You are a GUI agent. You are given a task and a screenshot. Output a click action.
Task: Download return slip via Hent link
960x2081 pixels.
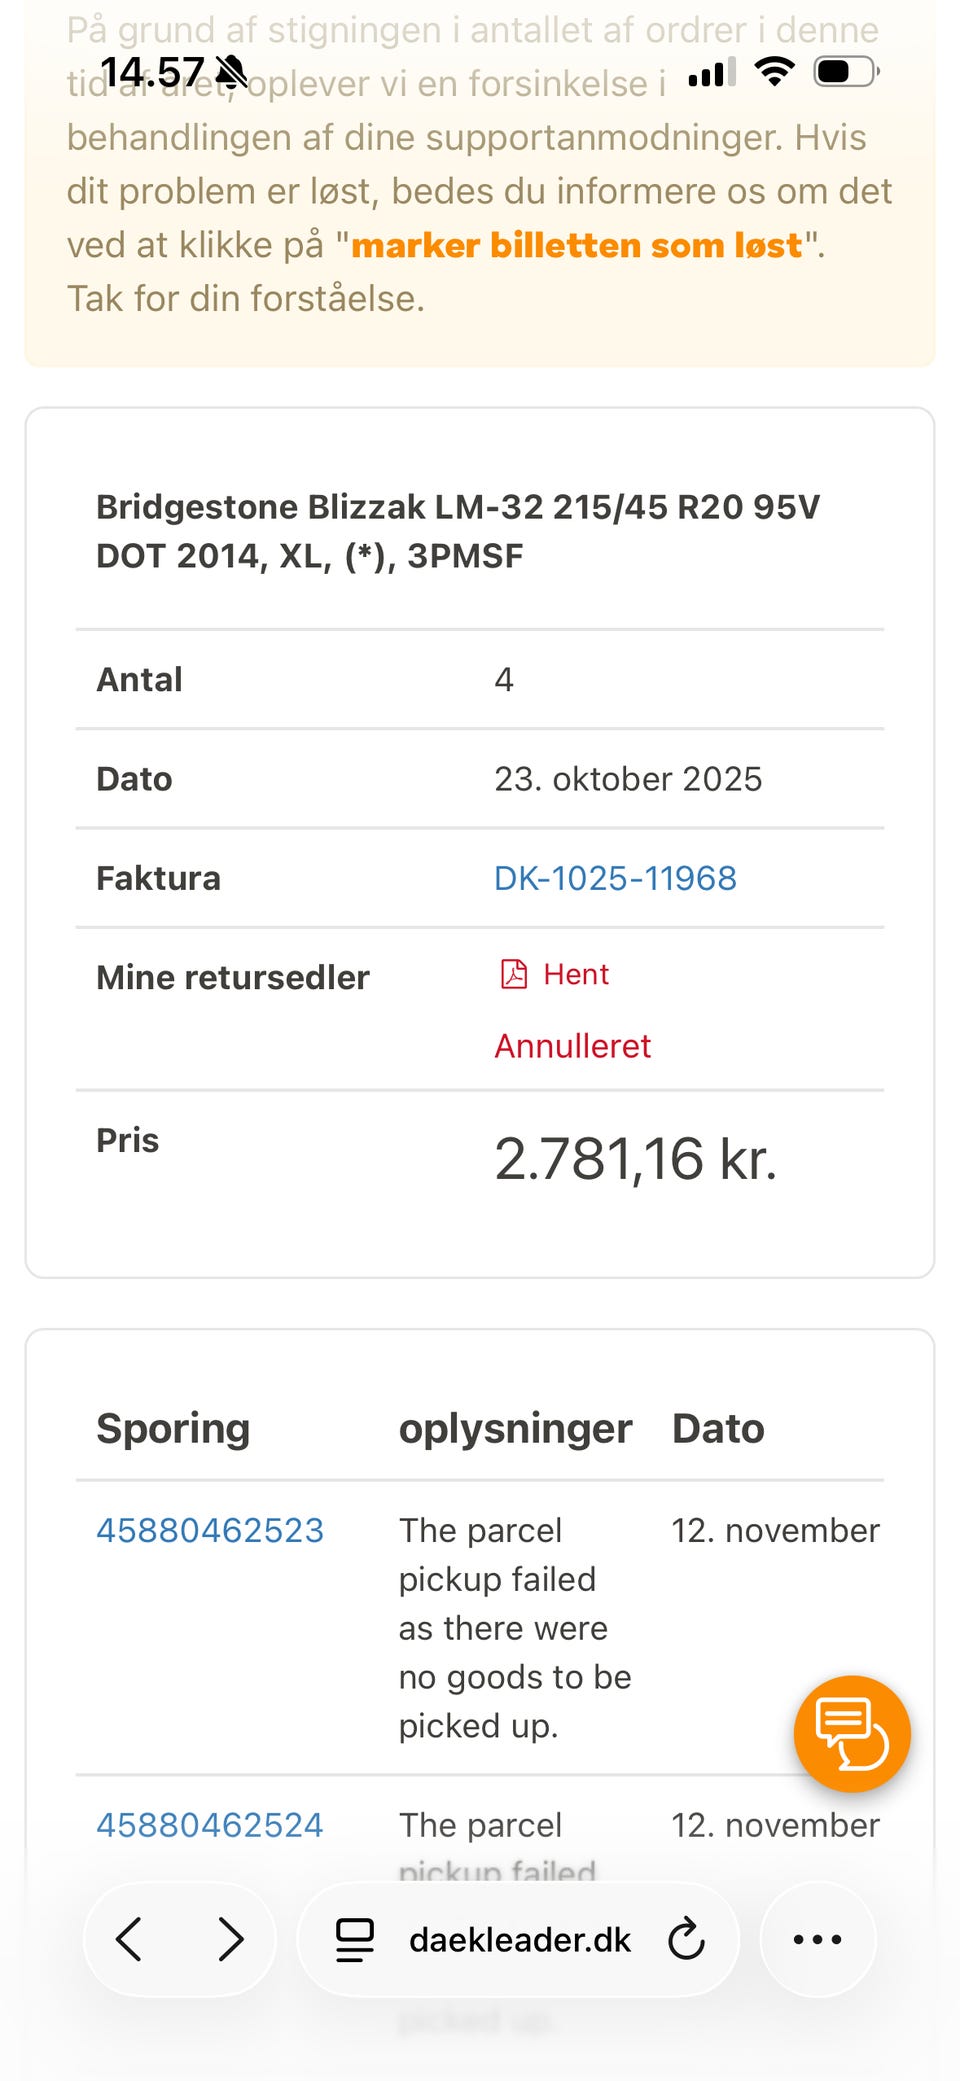click(x=576, y=974)
